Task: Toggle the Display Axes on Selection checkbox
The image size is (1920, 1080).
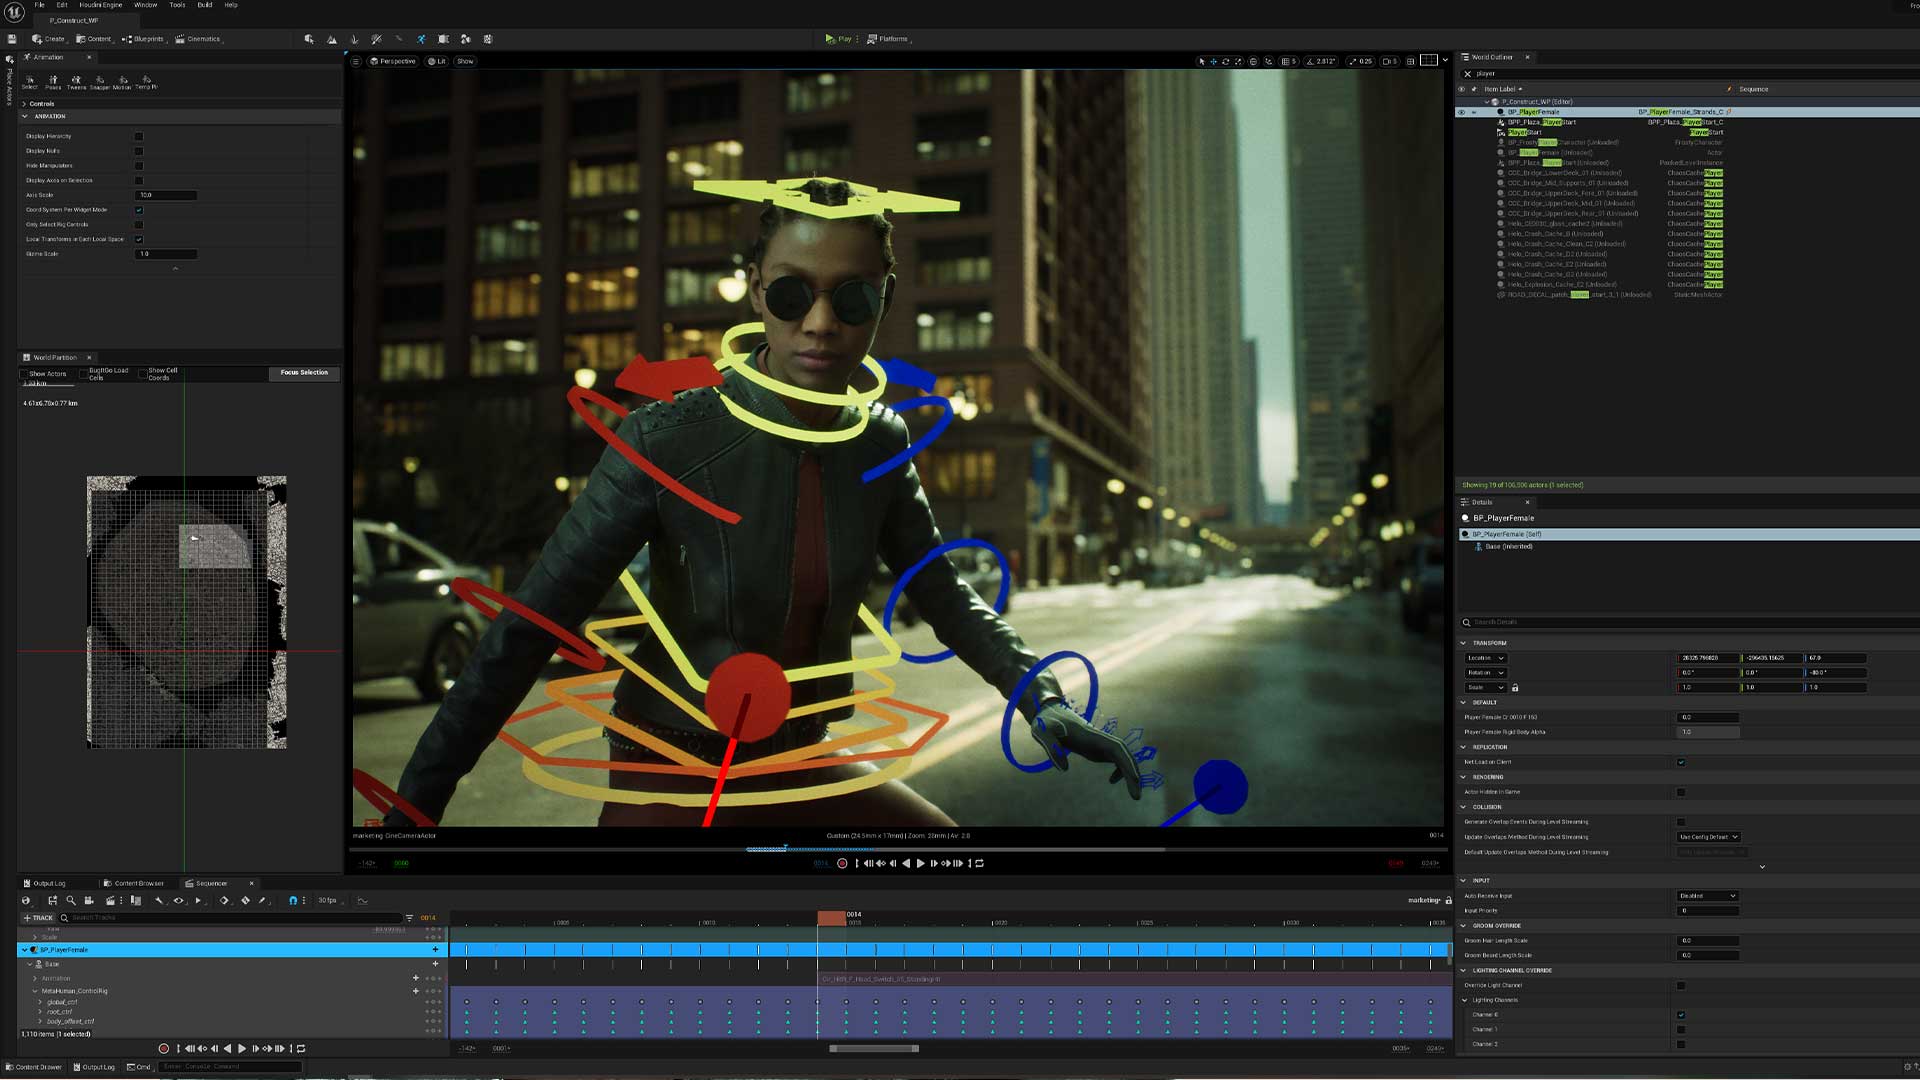Action: [x=139, y=181]
